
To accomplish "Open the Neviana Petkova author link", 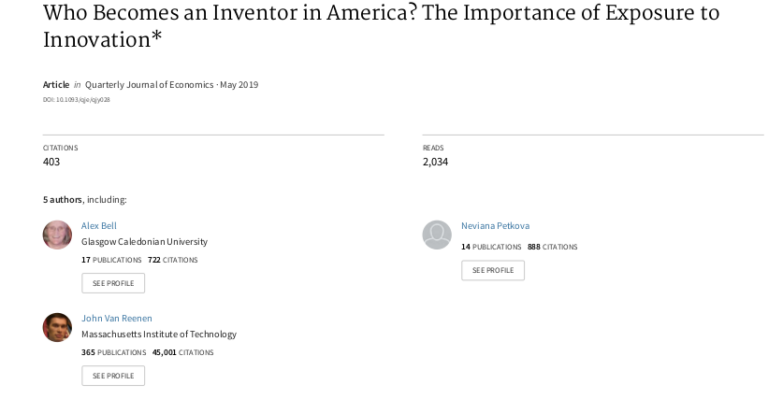I will (x=495, y=226).
